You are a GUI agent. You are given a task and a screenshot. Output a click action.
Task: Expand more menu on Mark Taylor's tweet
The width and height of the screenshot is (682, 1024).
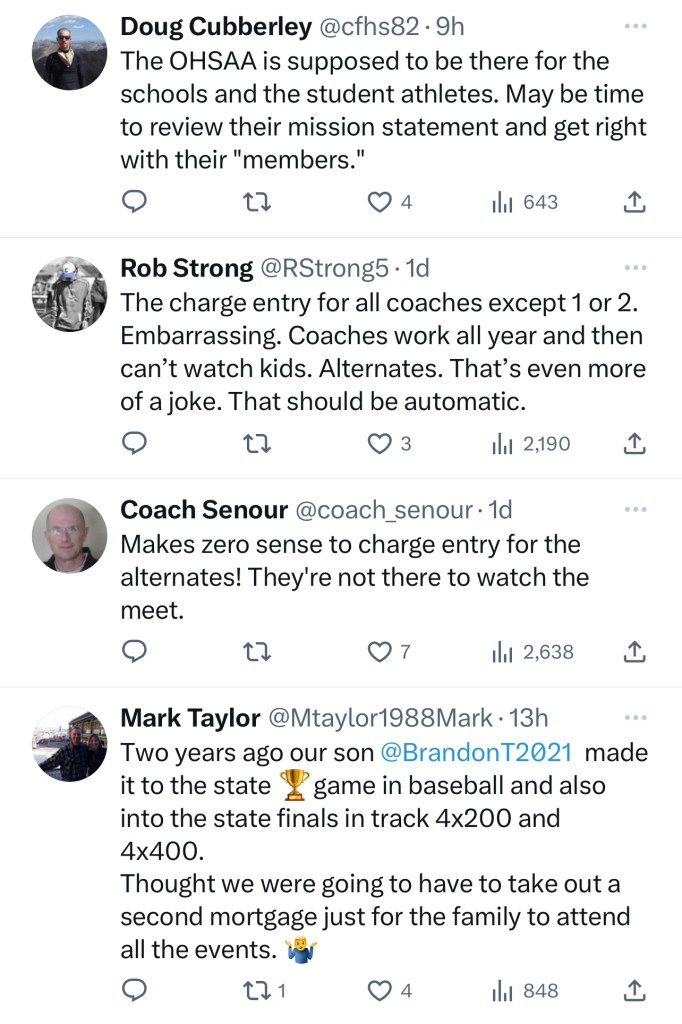click(x=635, y=718)
